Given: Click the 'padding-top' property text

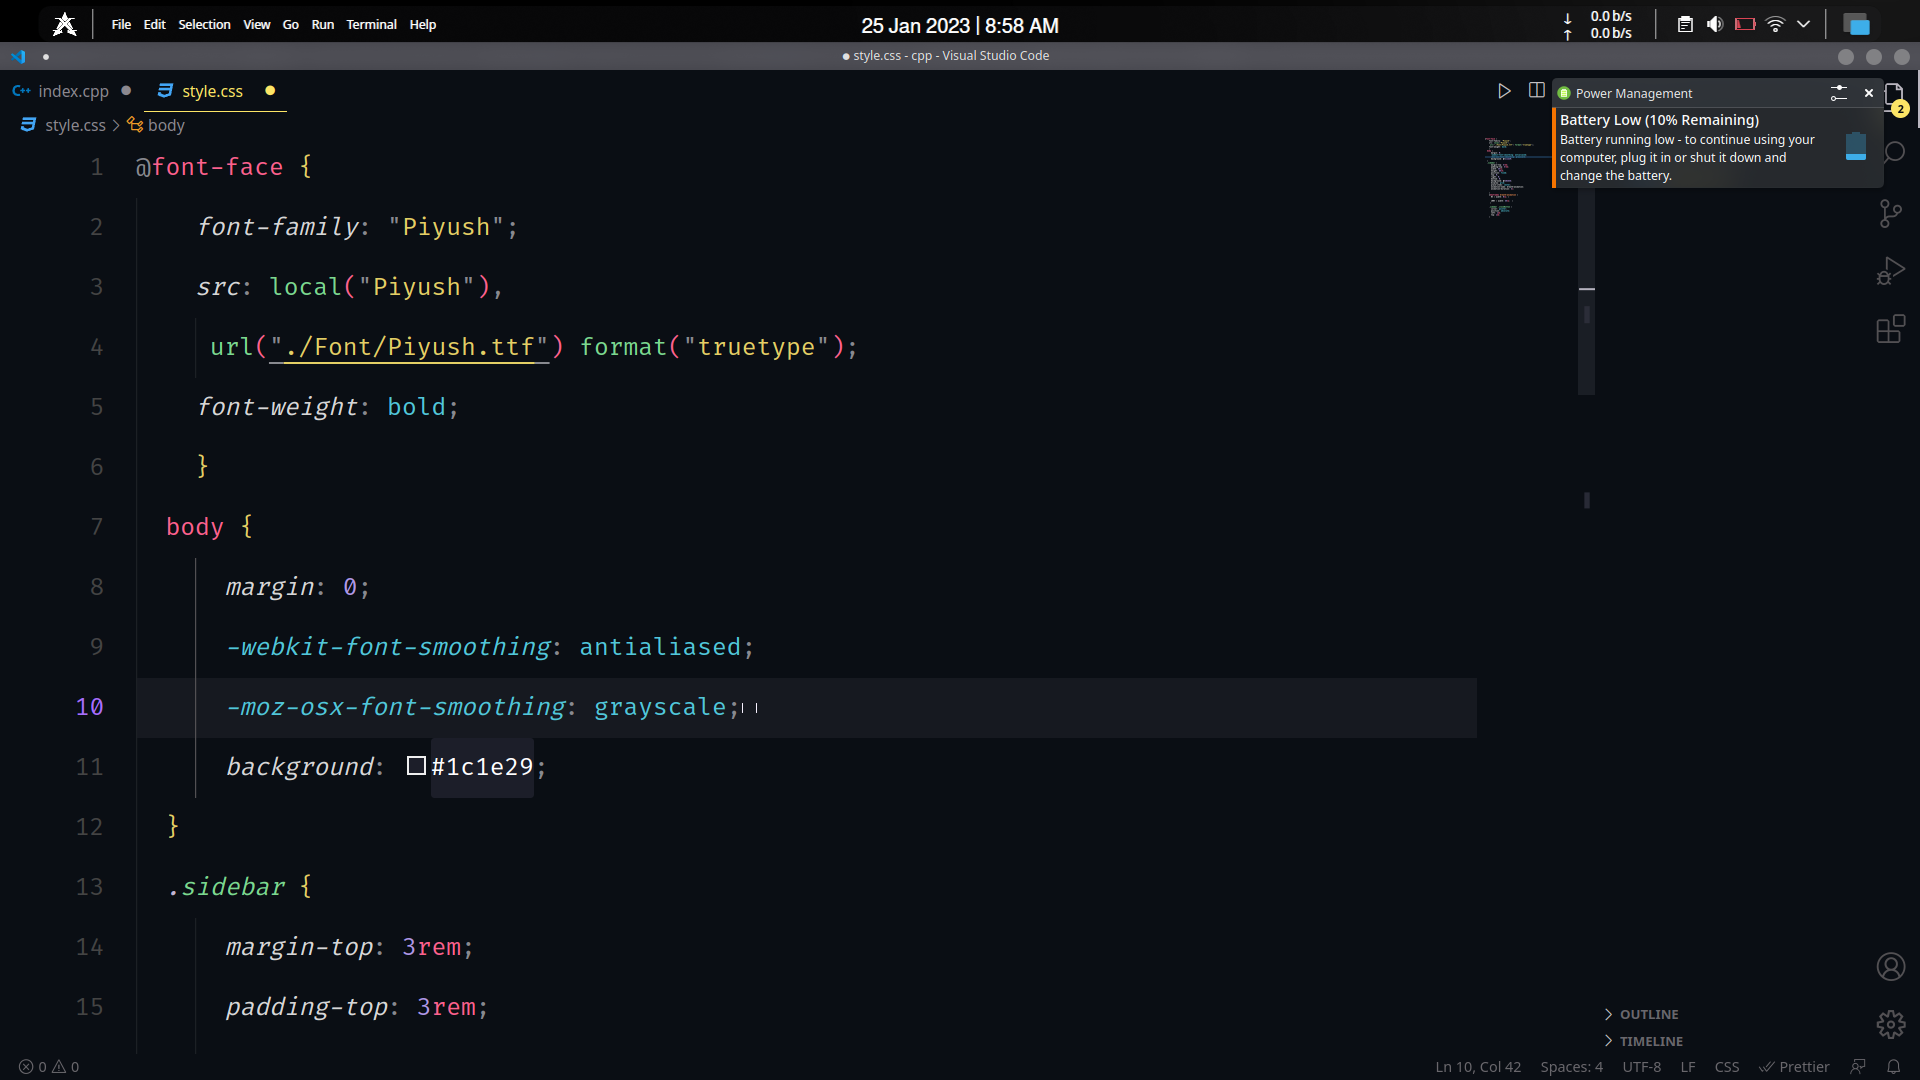Looking at the screenshot, I should pos(307,1007).
